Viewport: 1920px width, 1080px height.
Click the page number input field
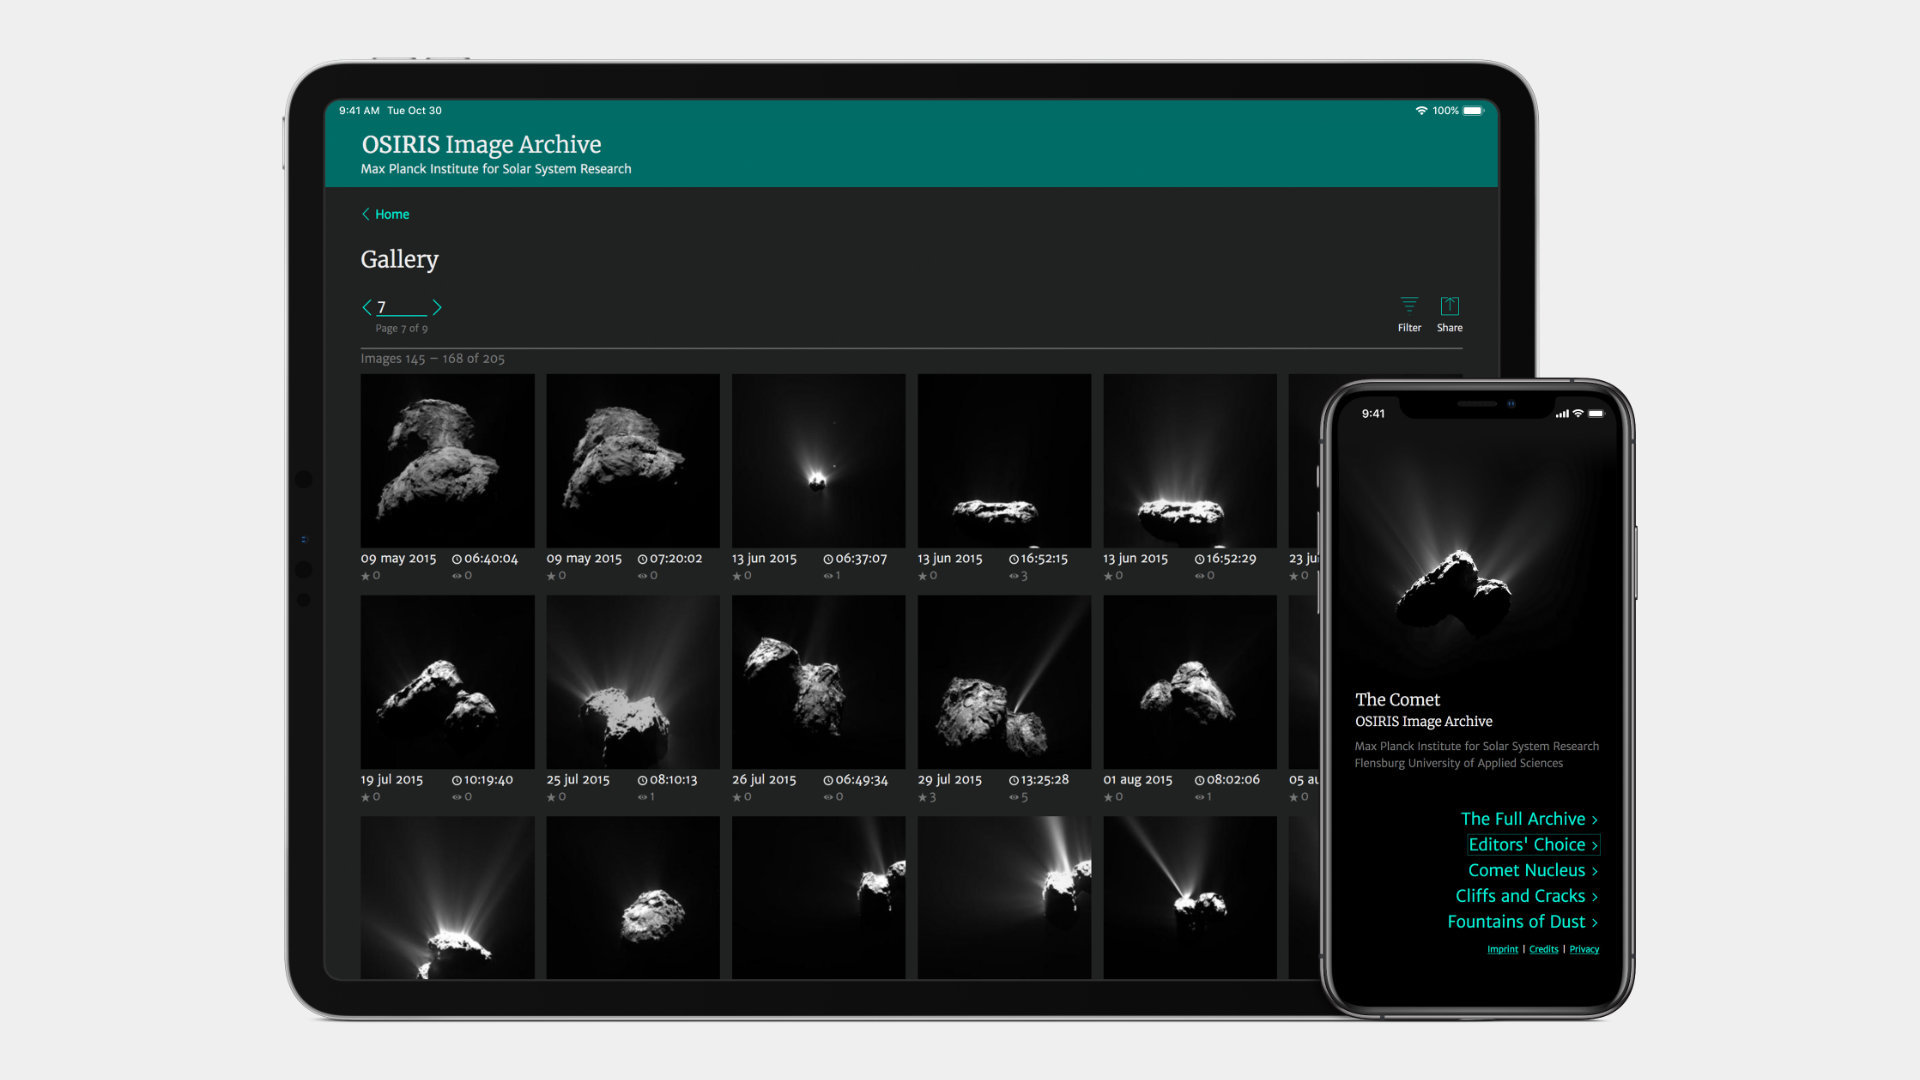click(x=401, y=307)
